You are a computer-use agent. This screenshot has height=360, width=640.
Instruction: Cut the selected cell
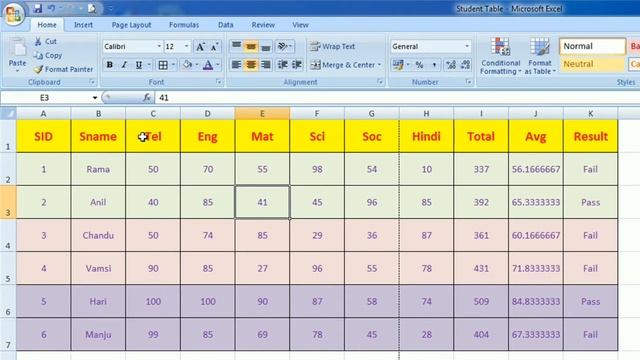pos(45,41)
